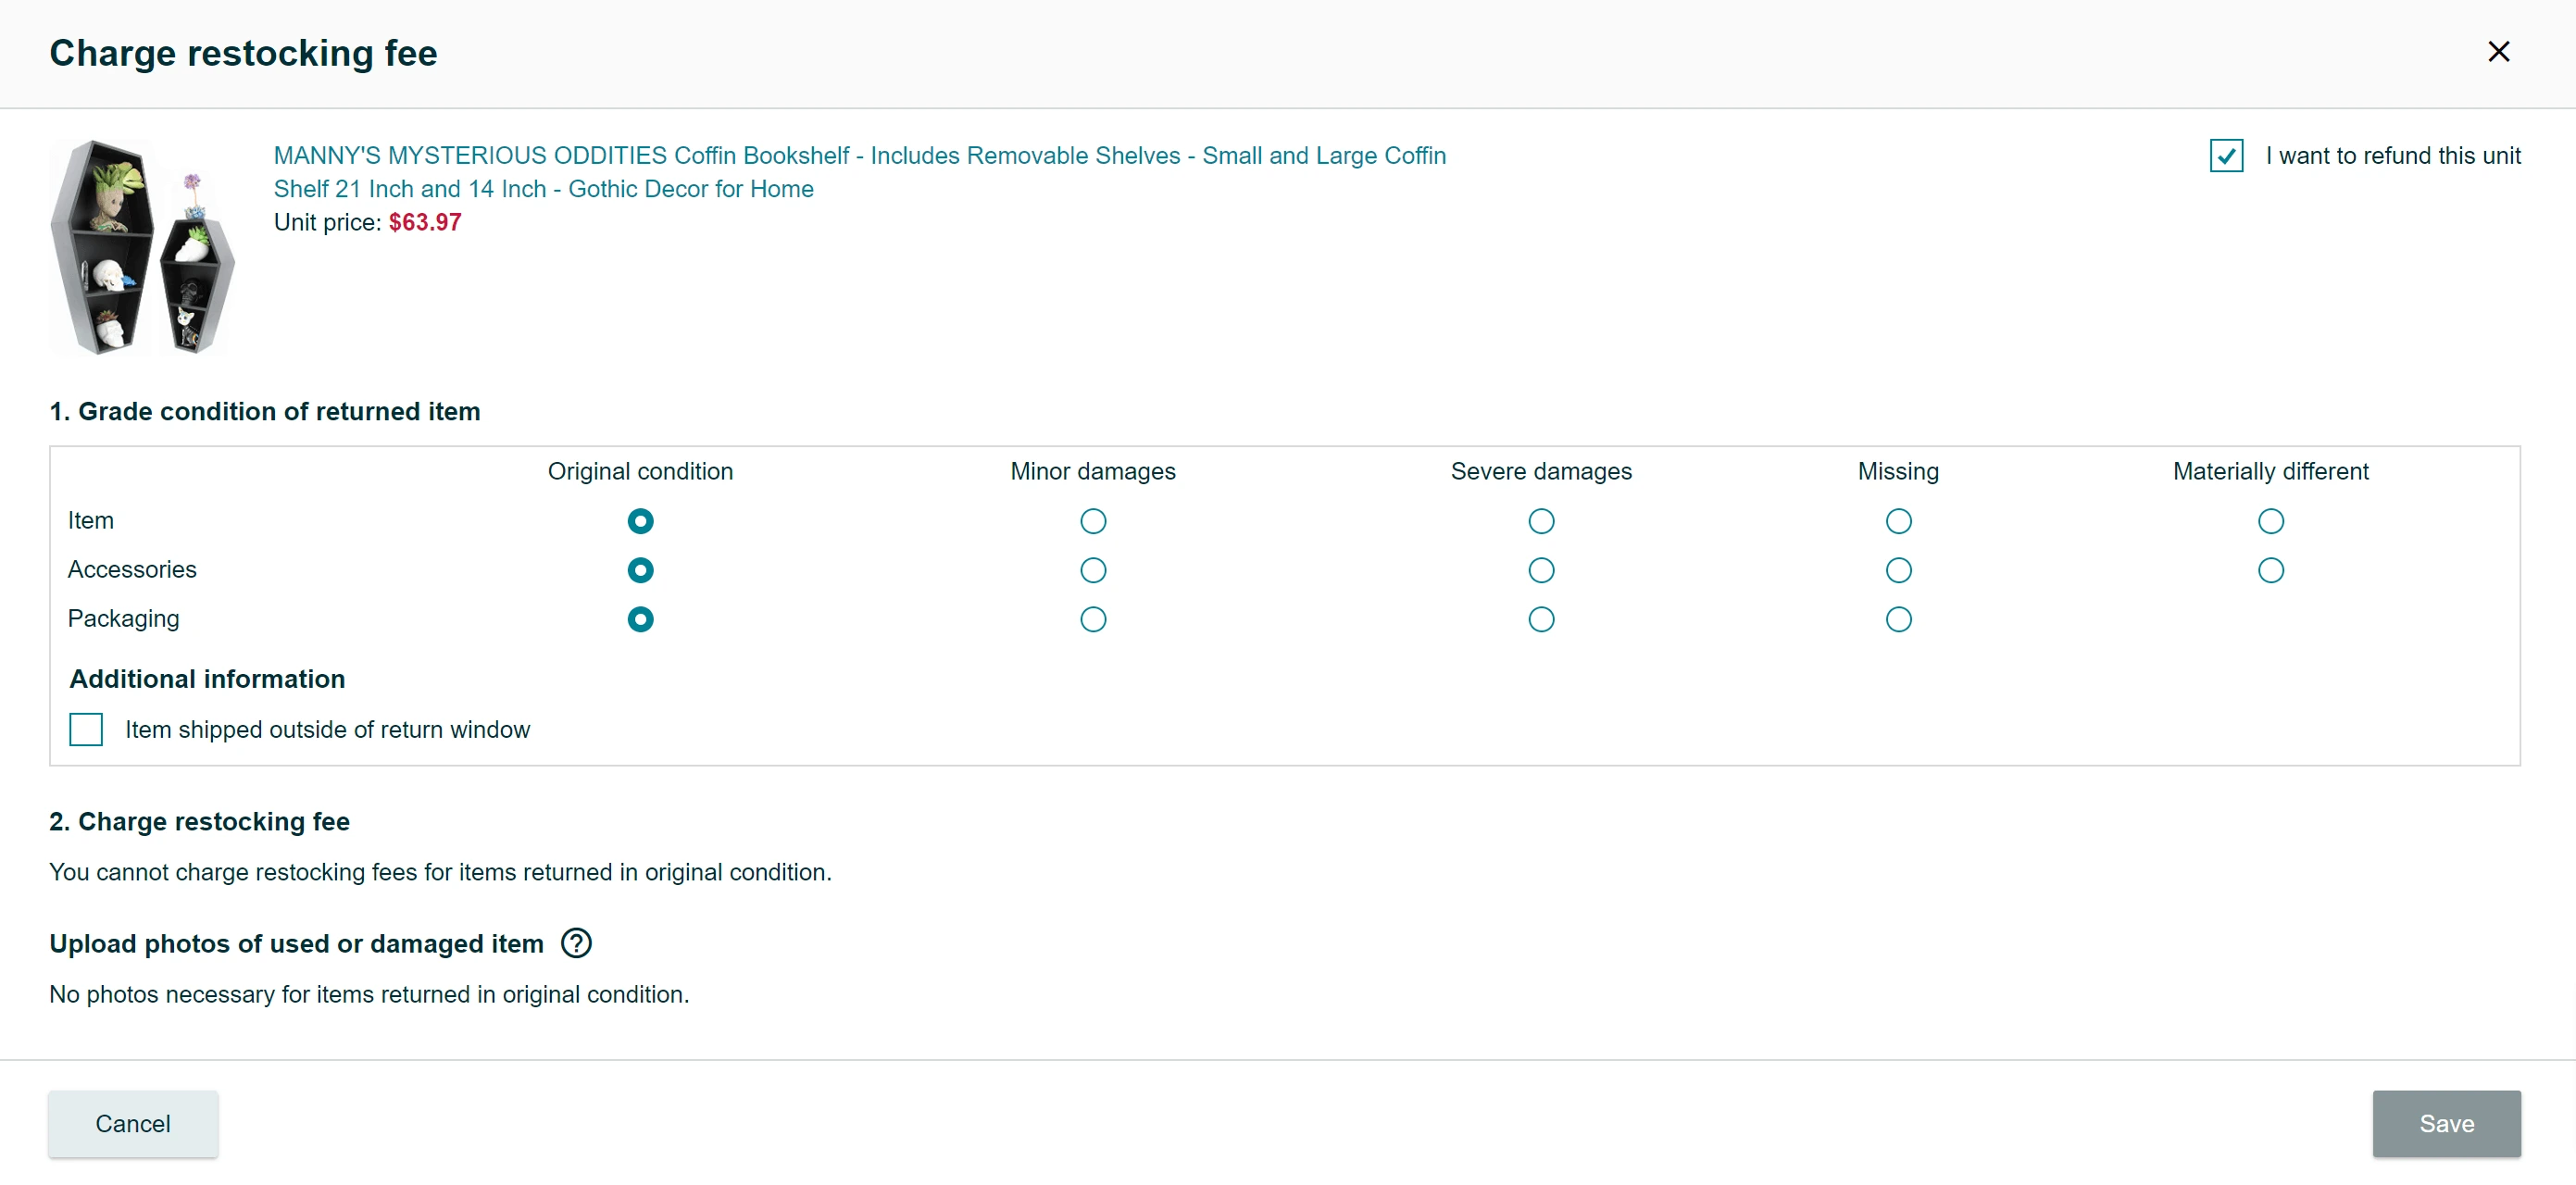Select Severe damages for Accessories
Image resolution: width=2576 pixels, height=1185 pixels.
pyautogui.click(x=1541, y=570)
